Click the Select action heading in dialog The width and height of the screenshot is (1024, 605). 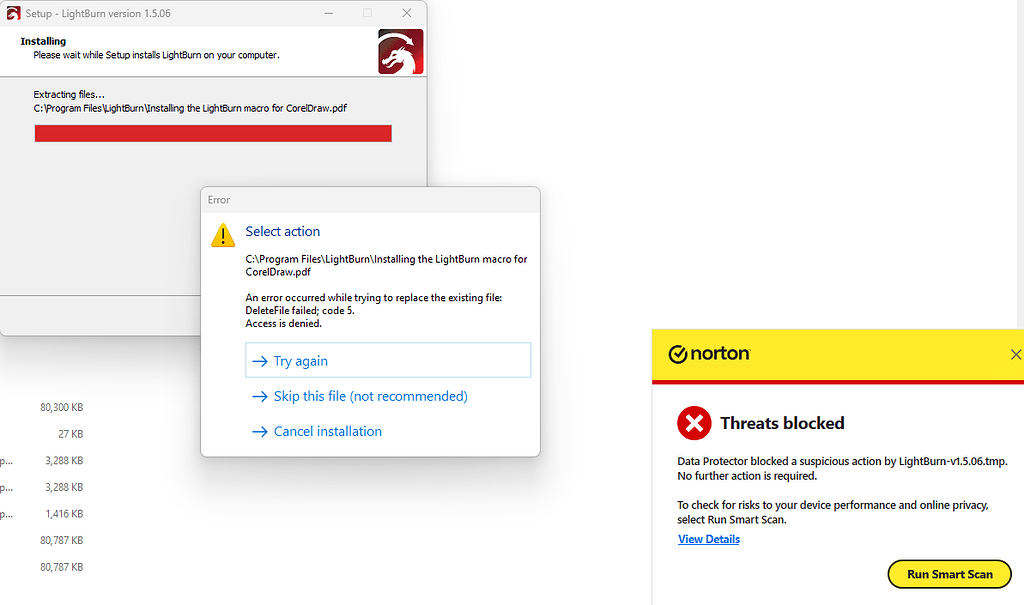click(x=283, y=231)
